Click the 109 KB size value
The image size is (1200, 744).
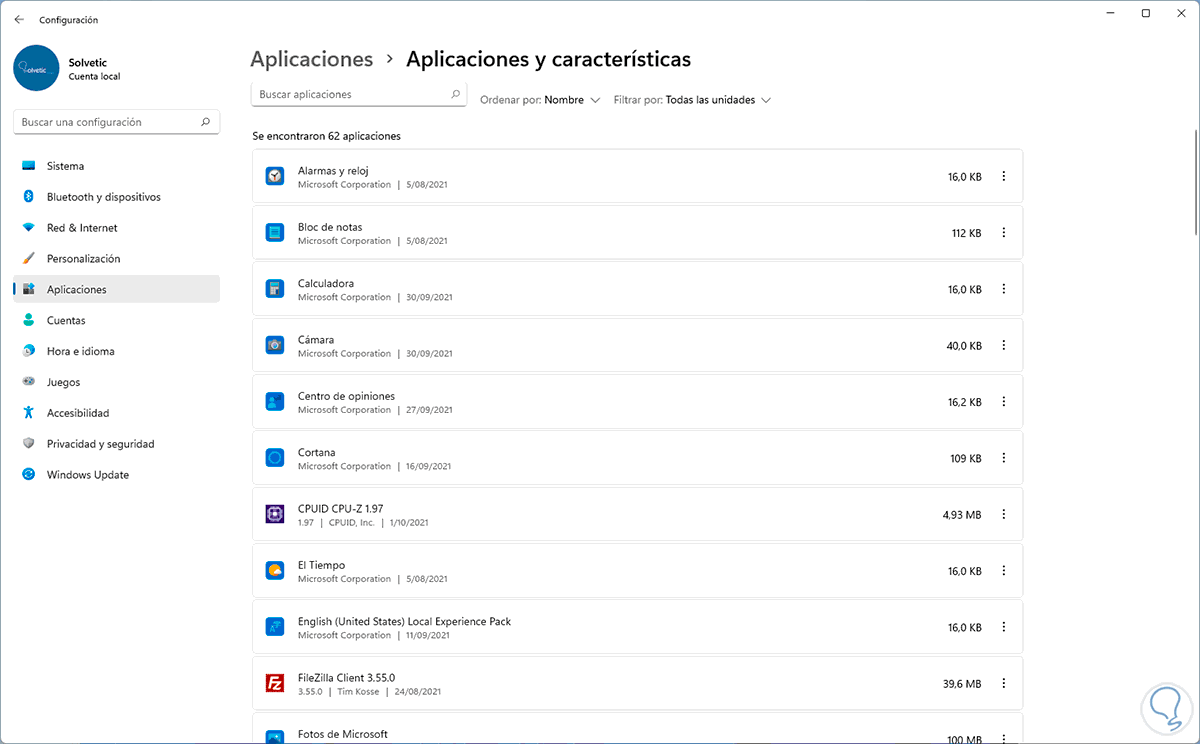[x=966, y=458]
